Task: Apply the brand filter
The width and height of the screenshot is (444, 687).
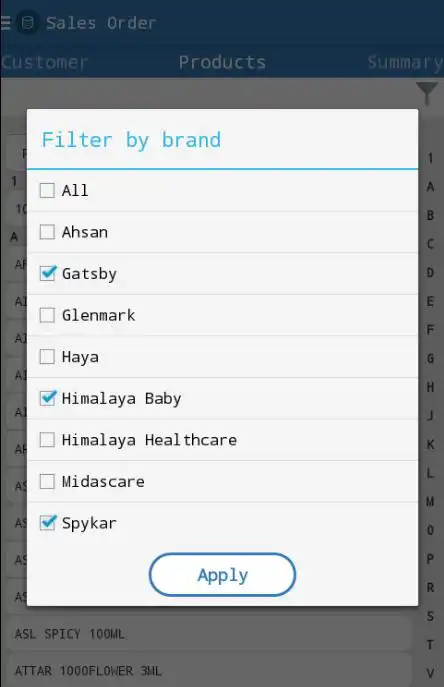Action: 223,575
